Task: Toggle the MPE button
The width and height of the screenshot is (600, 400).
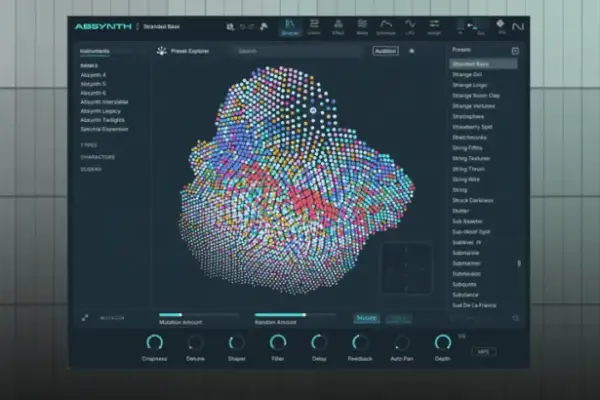Action: point(483,351)
